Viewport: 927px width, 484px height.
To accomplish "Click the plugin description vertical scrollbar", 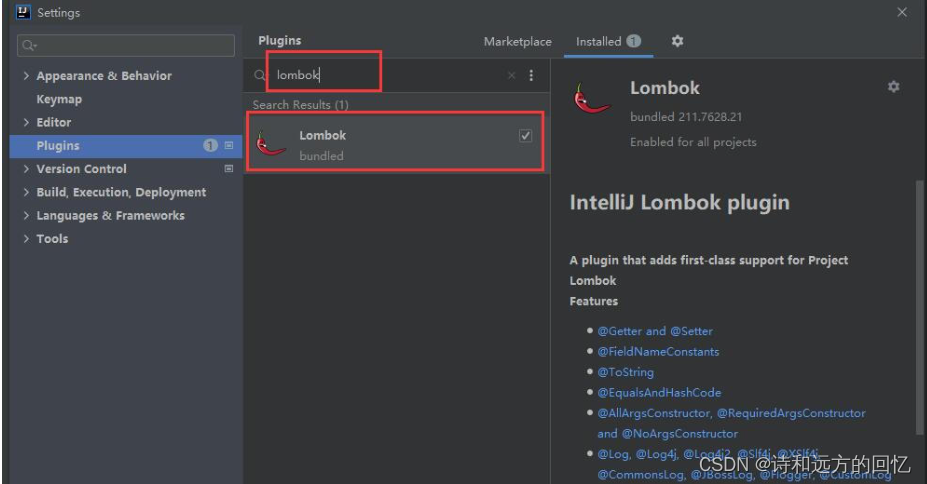I will (919, 307).
